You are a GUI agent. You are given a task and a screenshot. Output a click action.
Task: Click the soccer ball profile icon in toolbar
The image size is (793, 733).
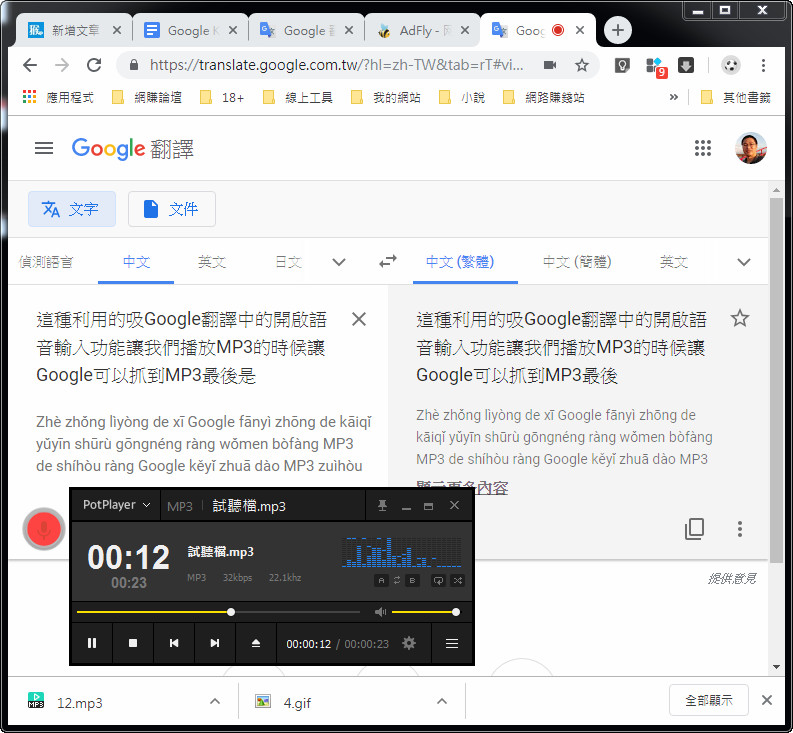(731, 65)
